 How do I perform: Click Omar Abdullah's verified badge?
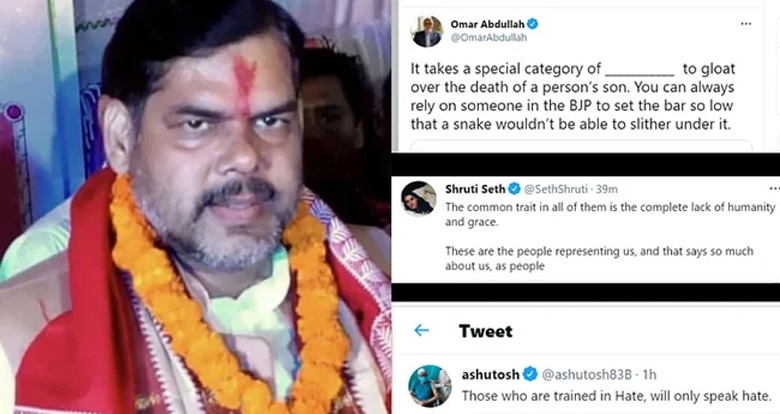(x=533, y=24)
